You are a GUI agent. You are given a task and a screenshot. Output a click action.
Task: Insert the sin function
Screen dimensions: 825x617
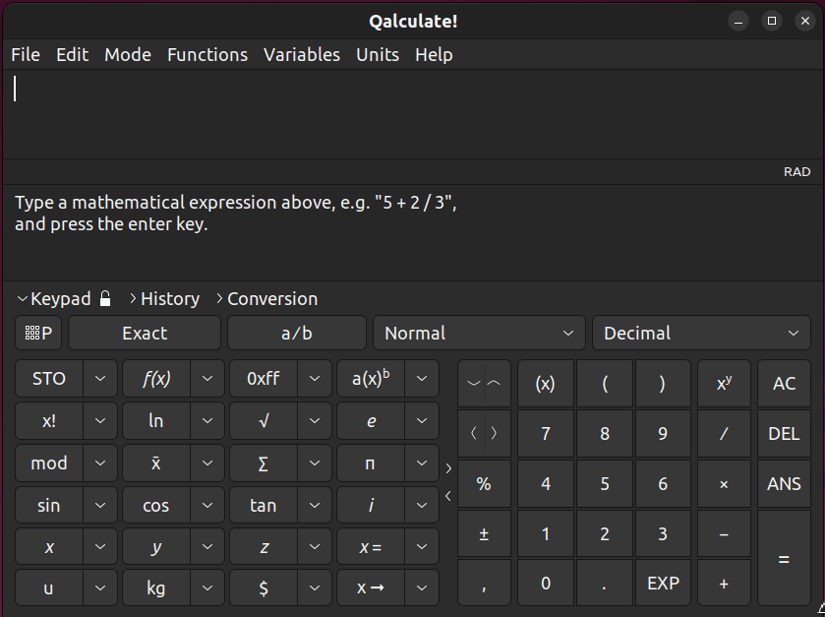coord(49,505)
